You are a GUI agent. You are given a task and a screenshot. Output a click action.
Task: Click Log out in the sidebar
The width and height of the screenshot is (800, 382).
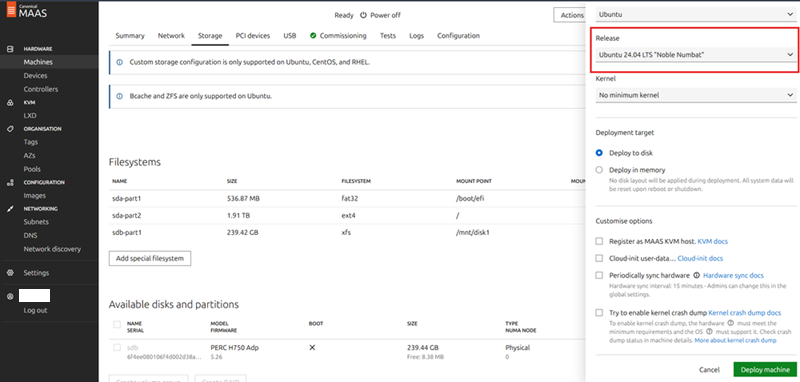click(x=35, y=310)
